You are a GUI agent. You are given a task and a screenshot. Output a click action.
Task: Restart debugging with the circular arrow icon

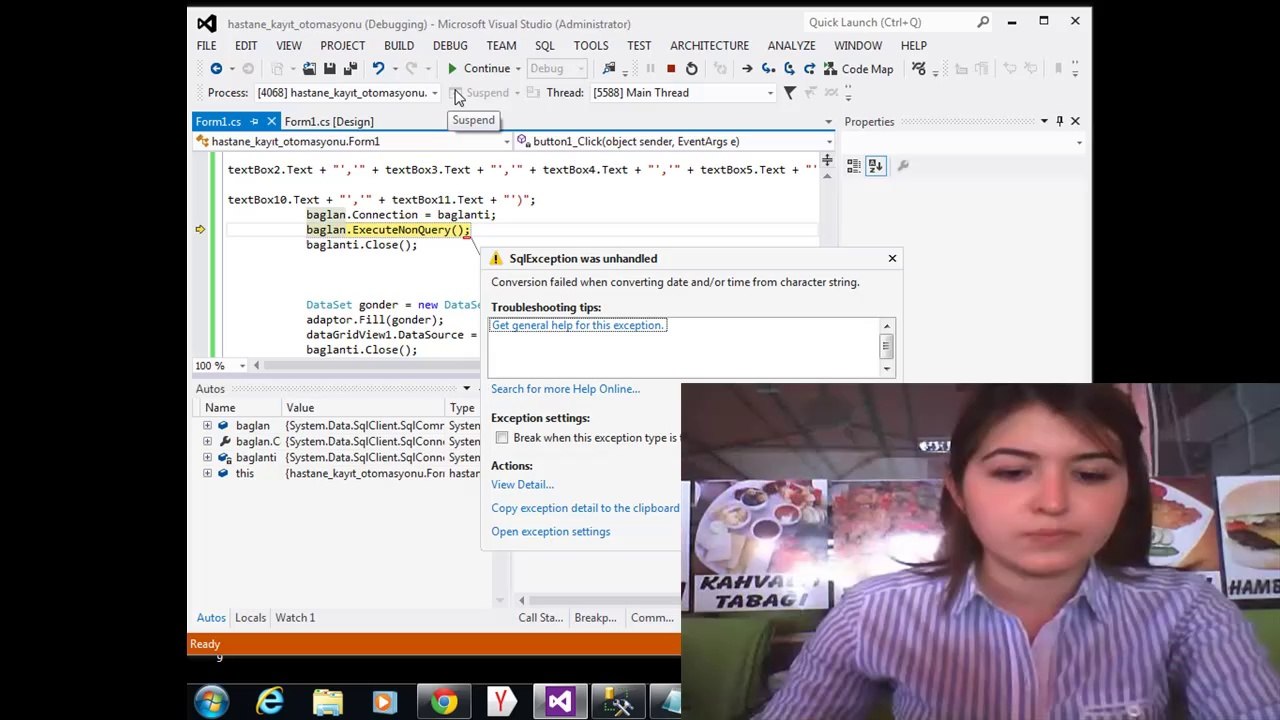[692, 69]
